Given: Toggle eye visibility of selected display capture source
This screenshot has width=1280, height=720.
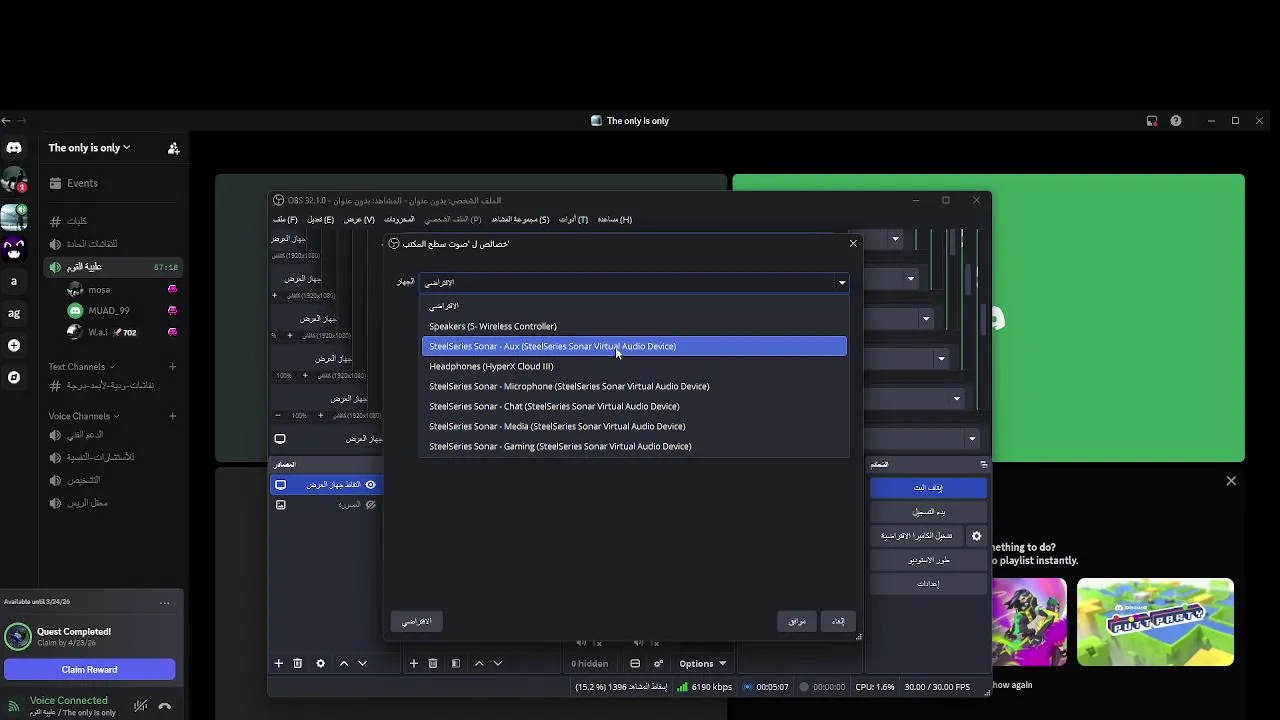Looking at the screenshot, I should click(x=370, y=485).
